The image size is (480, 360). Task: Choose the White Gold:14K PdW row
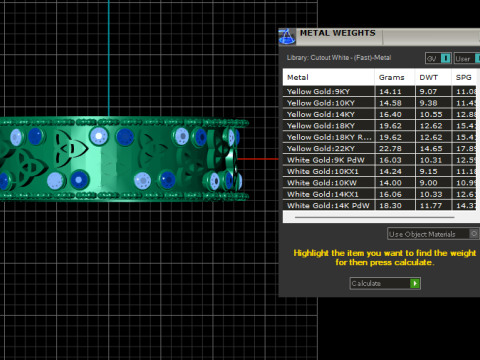(x=380, y=205)
